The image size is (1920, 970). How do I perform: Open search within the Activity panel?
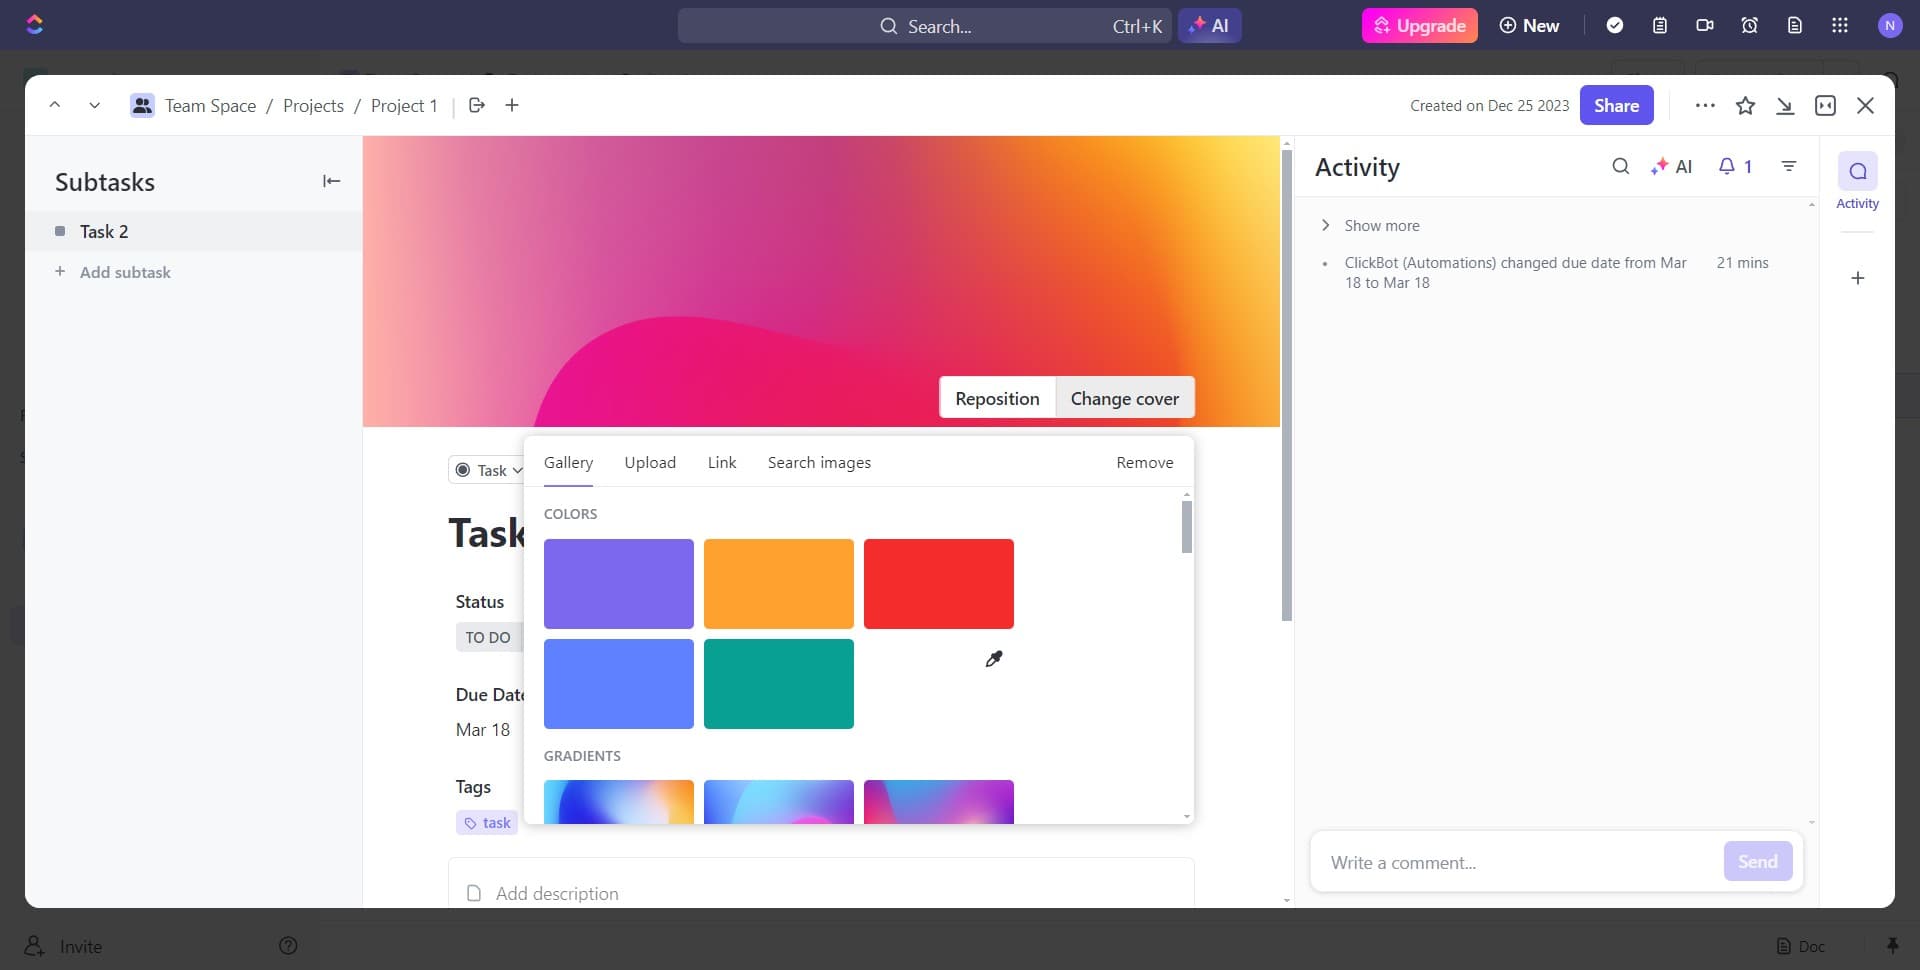click(1620, 166)
